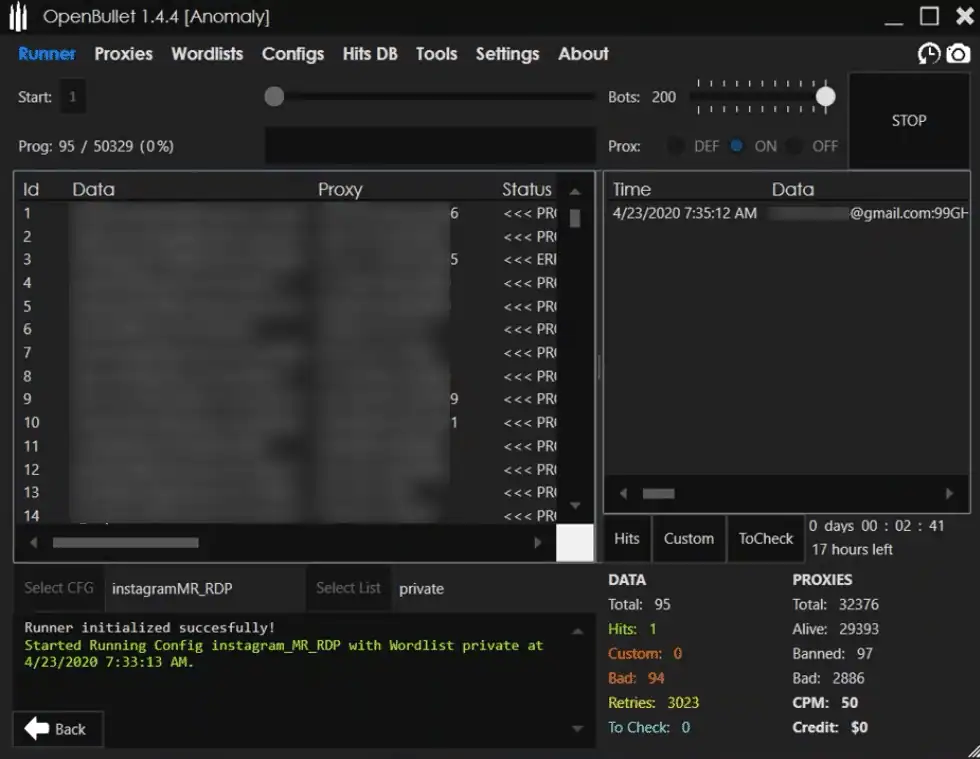Take a screenshot using the camera icon
980x759 pixels.
[958, 54]
